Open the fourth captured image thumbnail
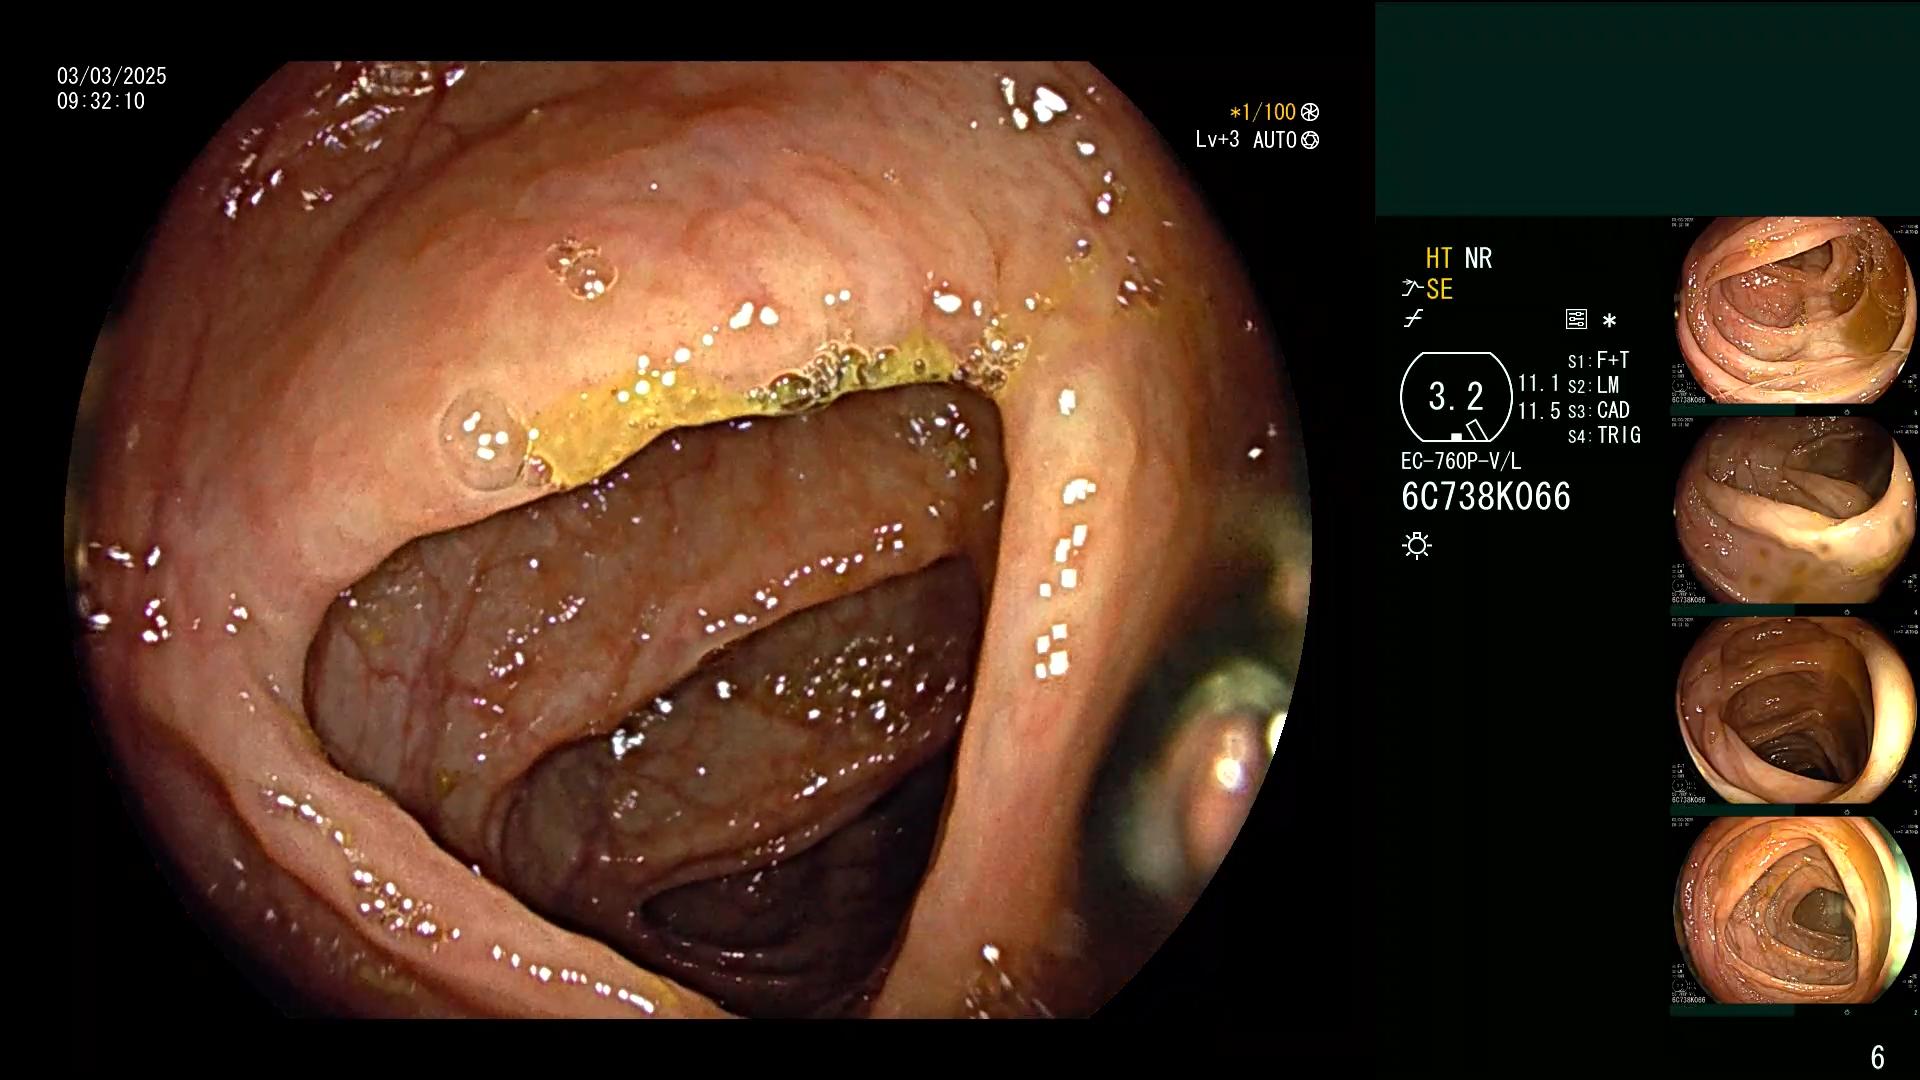Screen dimensions: 1920x1080 click(1795, 911)
